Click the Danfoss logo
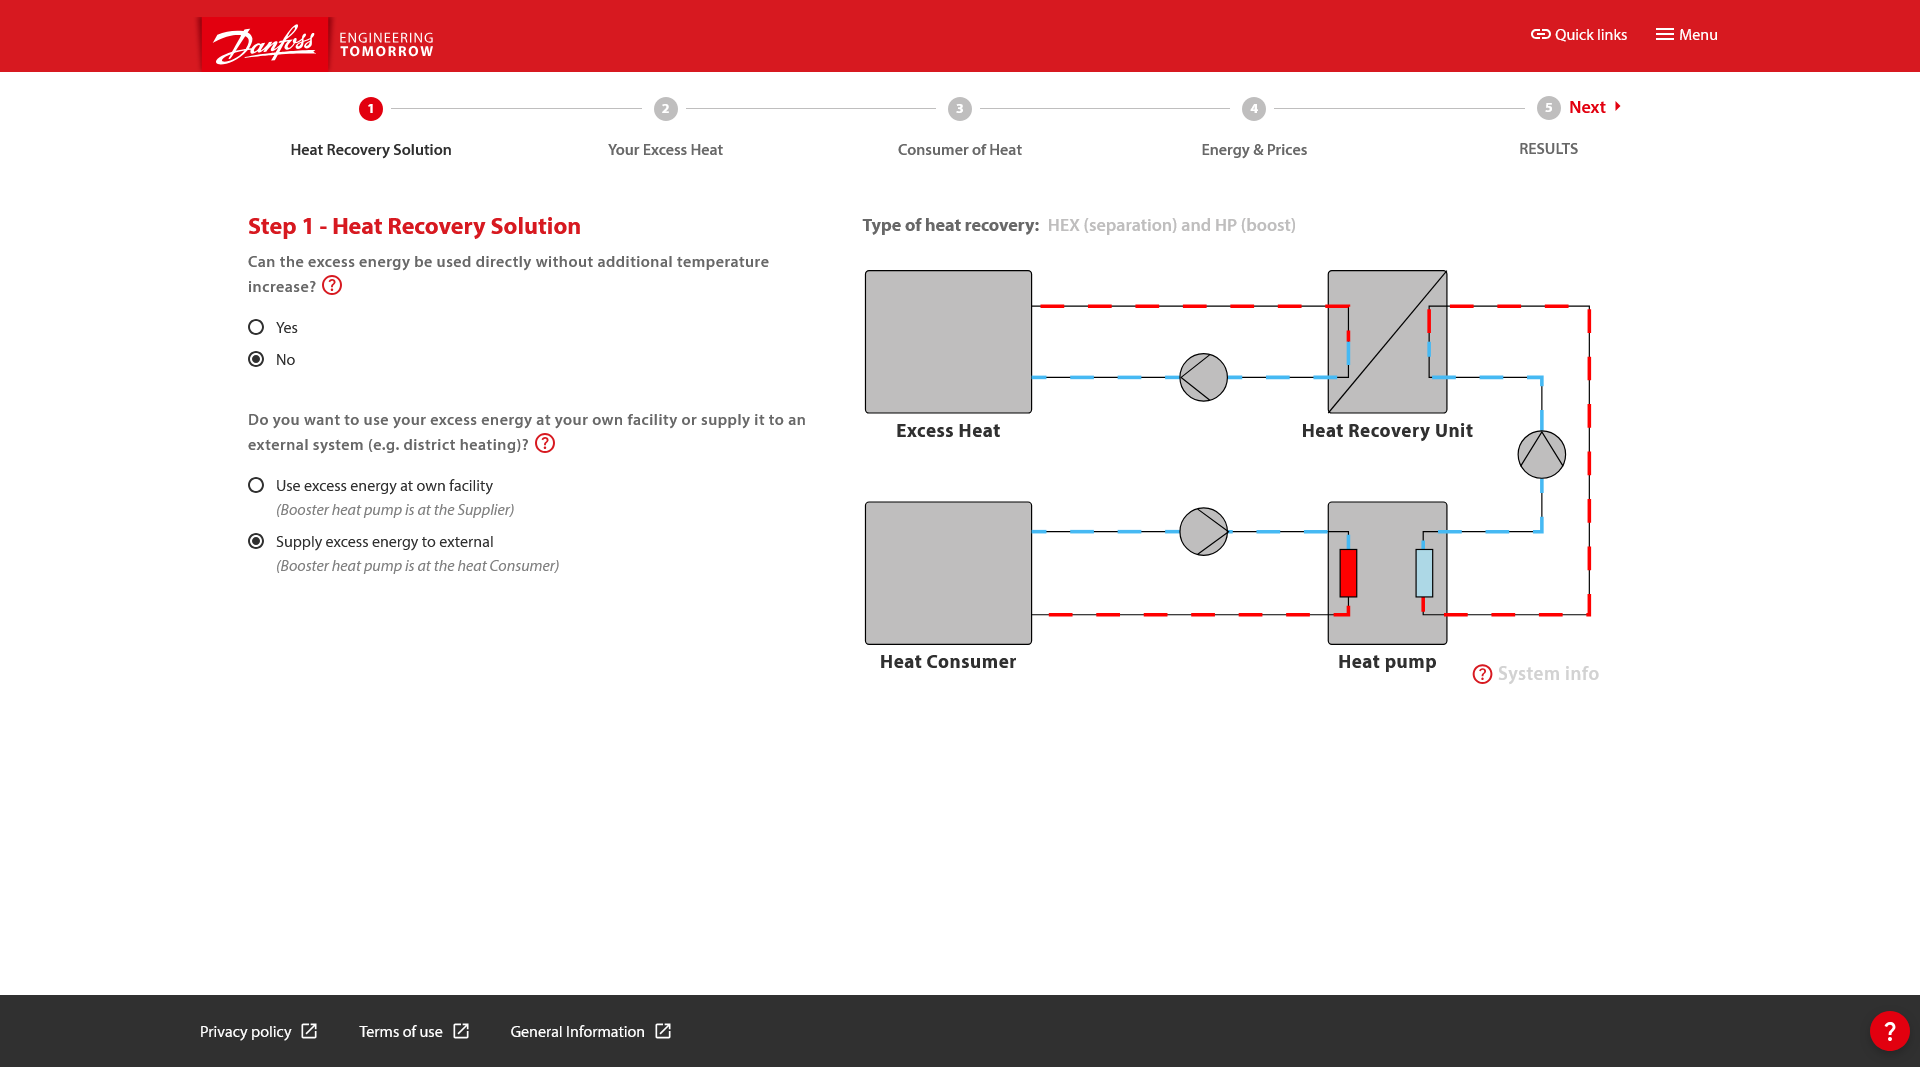 [265, 44]
